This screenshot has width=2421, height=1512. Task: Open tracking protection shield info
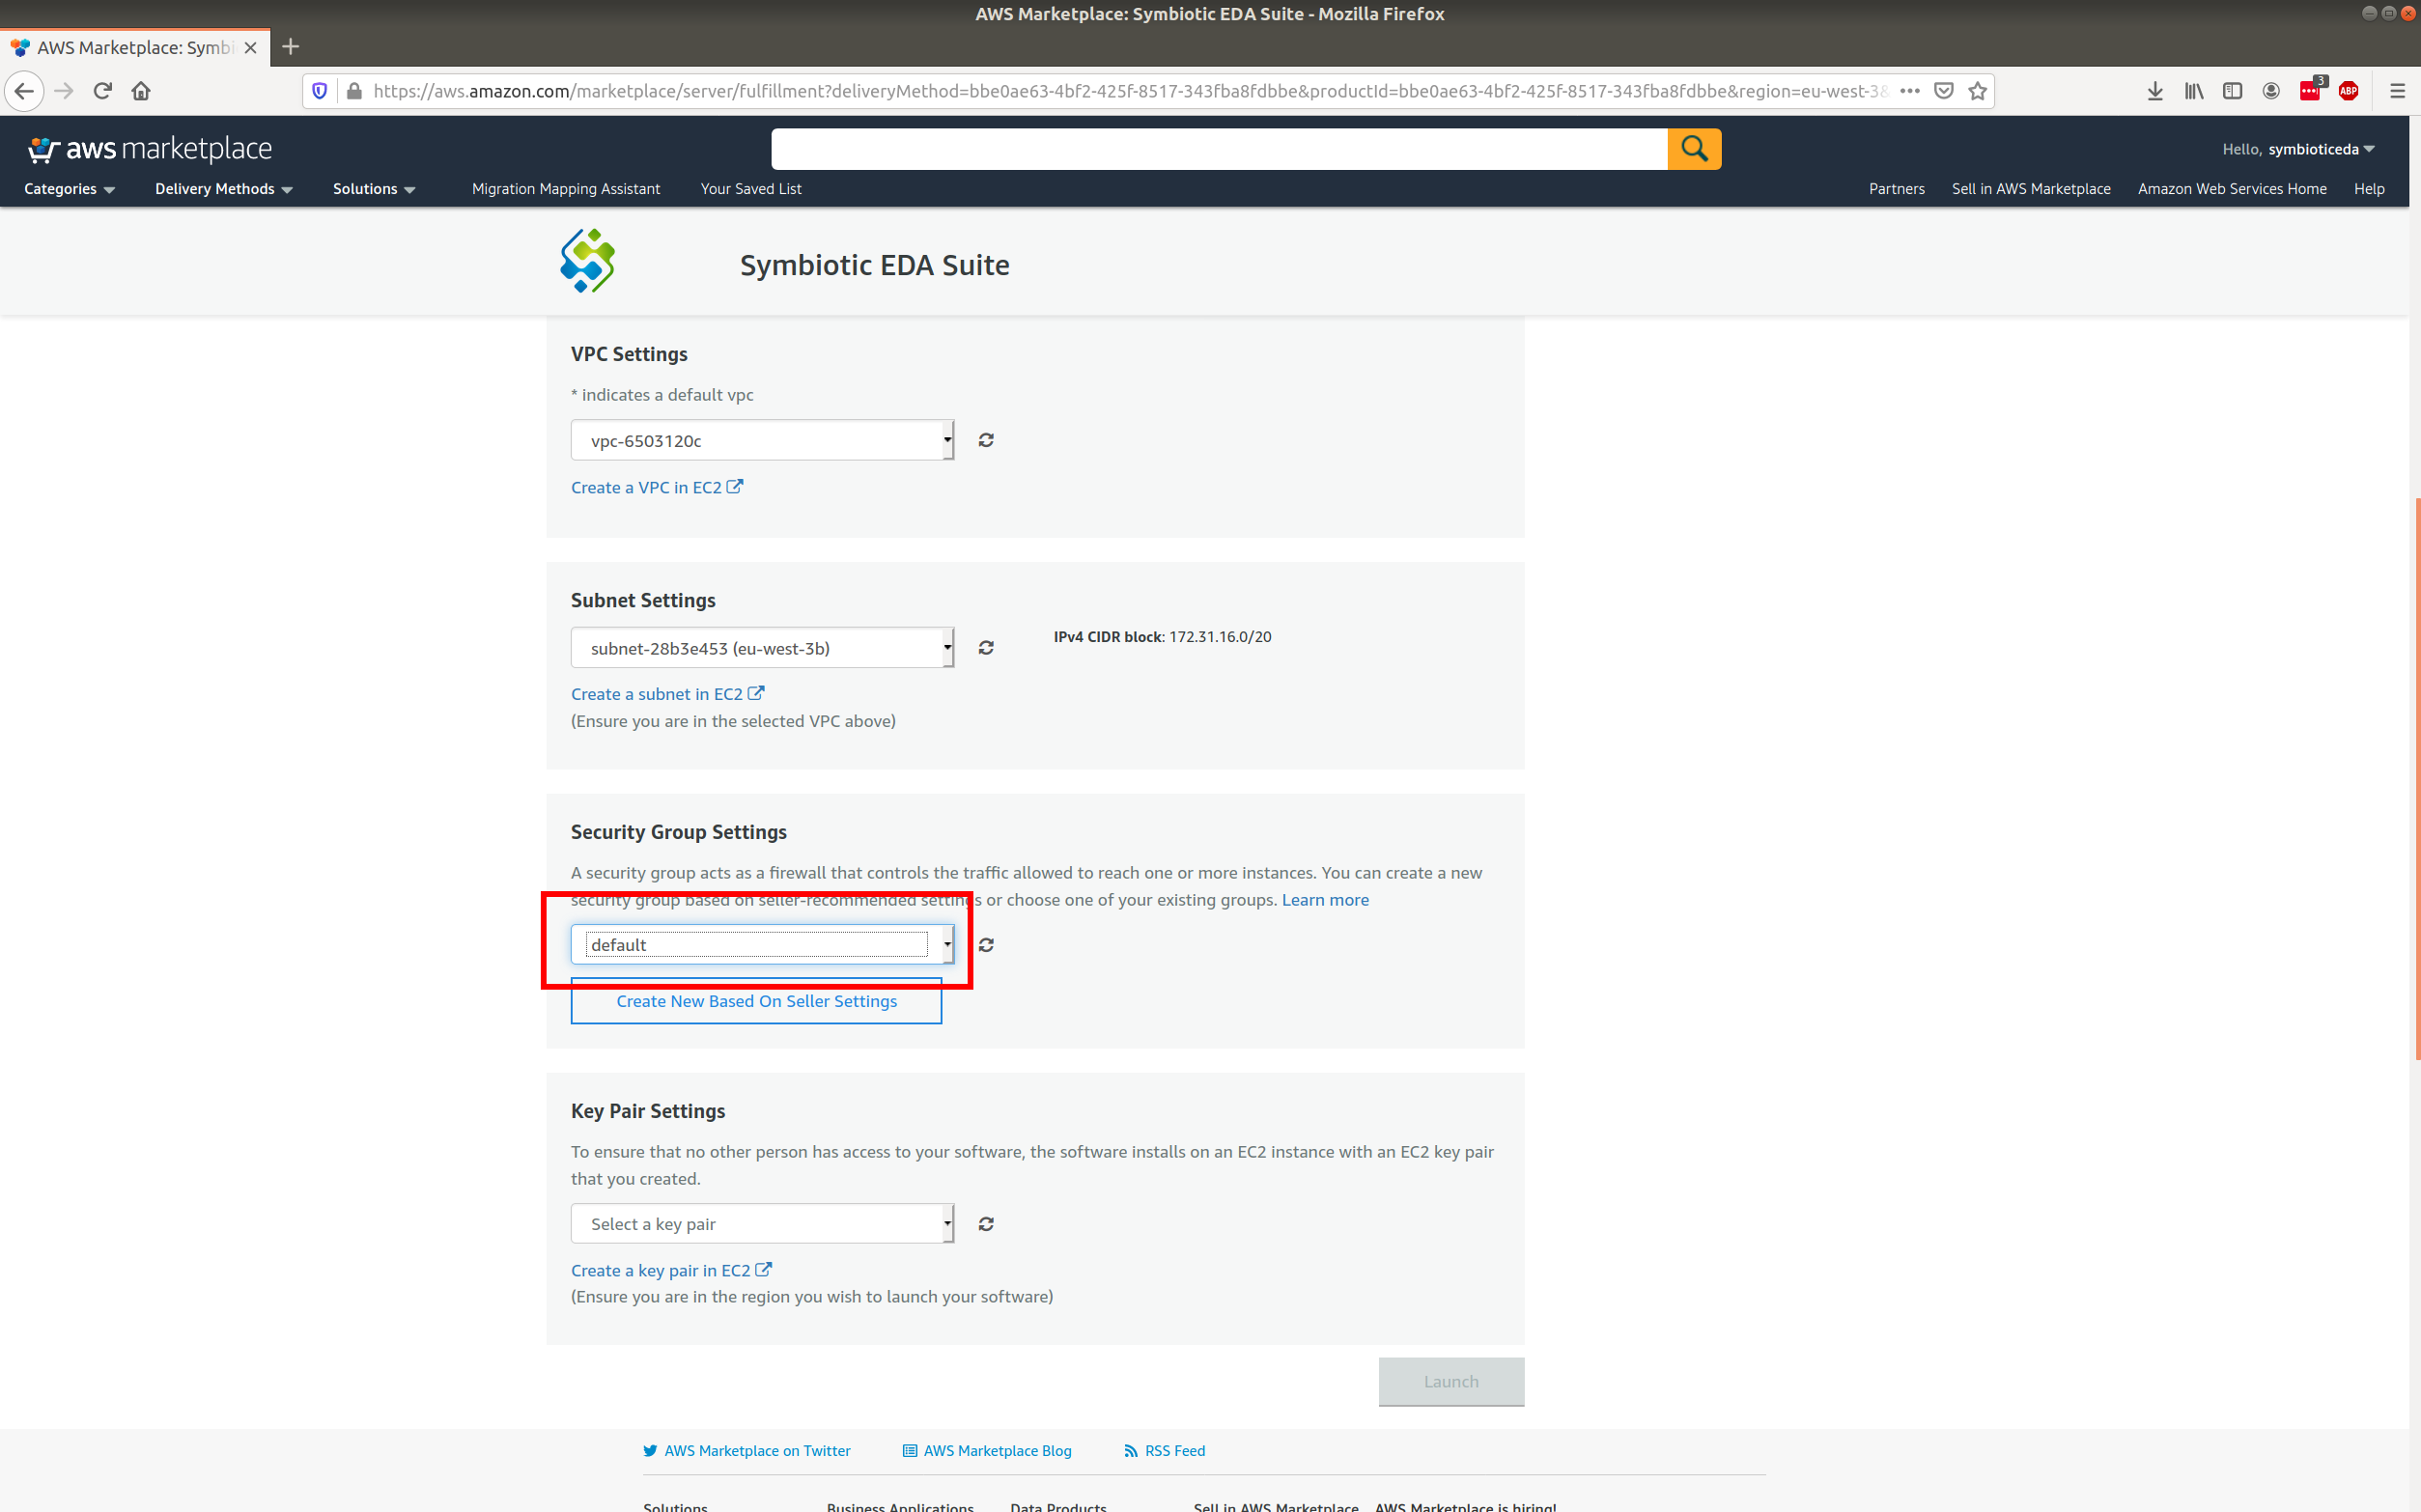[x=320, y=91]
